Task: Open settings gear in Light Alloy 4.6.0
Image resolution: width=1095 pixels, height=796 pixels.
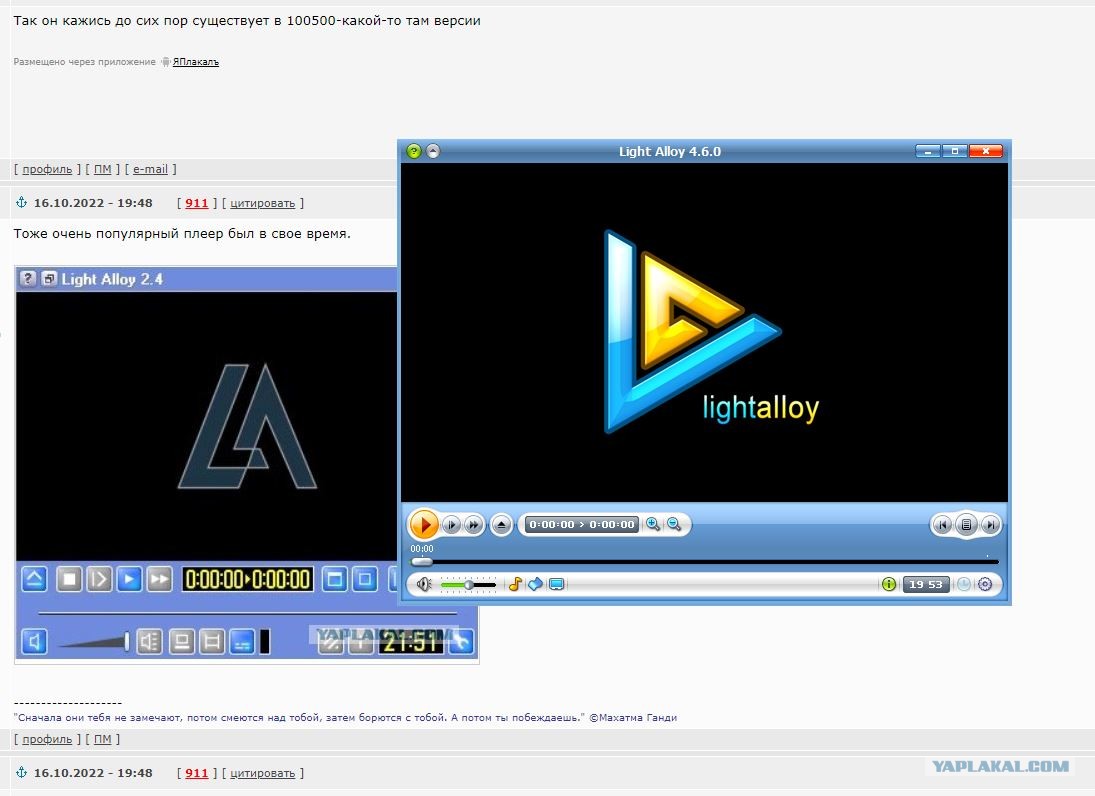Action: 985,584
